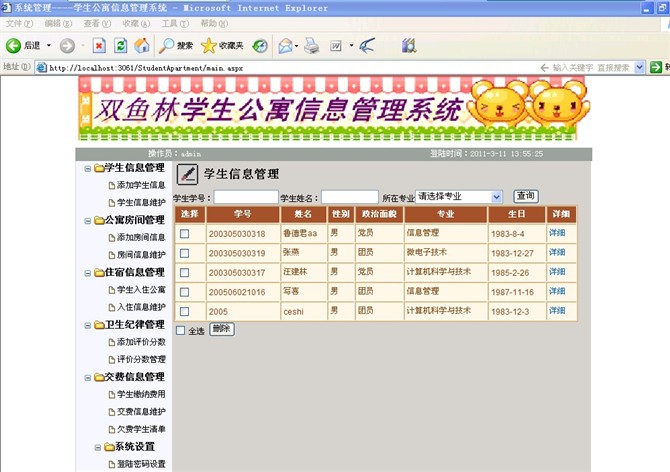The image size is (670, 472).
Task: Click the 删除 delete button
Action: click(x=221, y=329)
